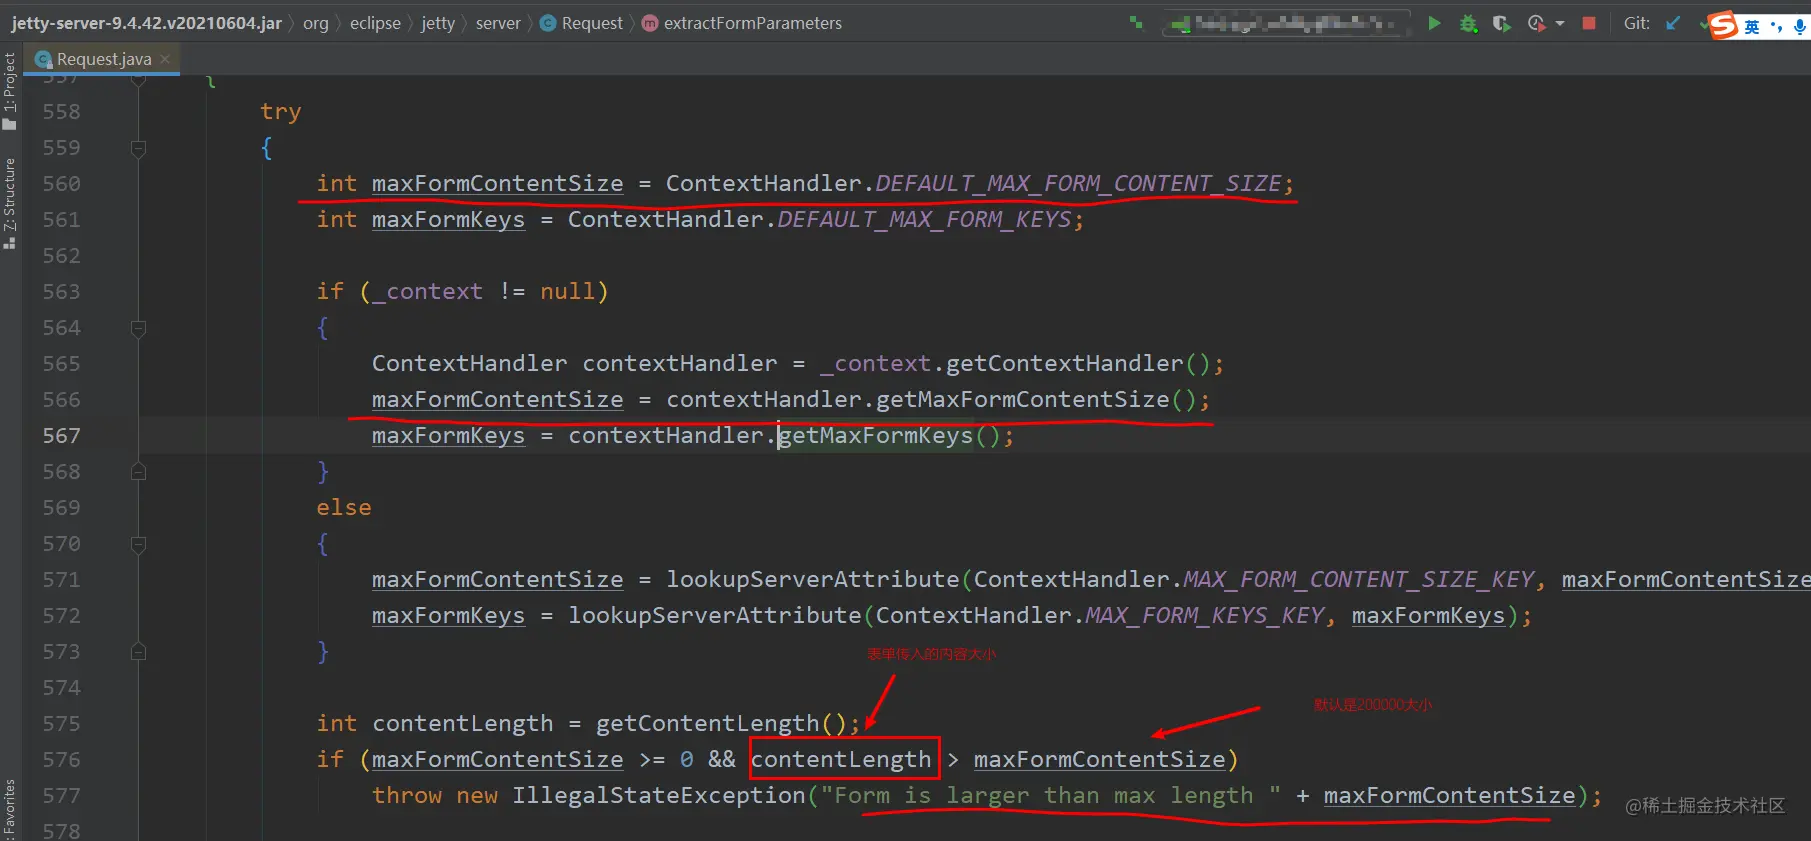
Task: Click the build project hammer icon
Action: pyautogui.click(x=1137, y=22)
